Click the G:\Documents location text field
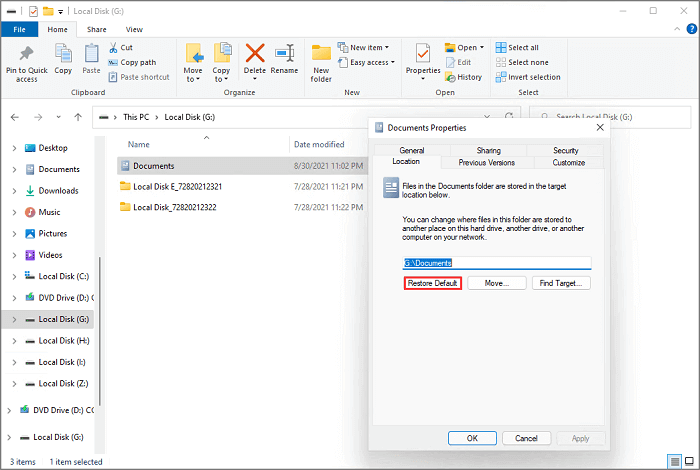This screenshot has width=700, height=470. coord(496,263)
